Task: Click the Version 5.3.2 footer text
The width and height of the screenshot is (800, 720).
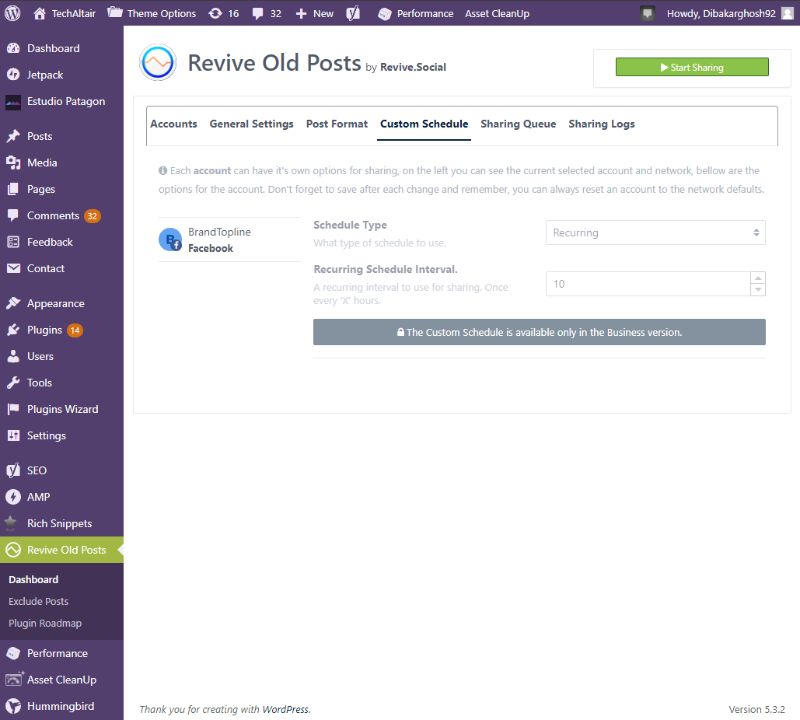Action: (x=757, y=709)
